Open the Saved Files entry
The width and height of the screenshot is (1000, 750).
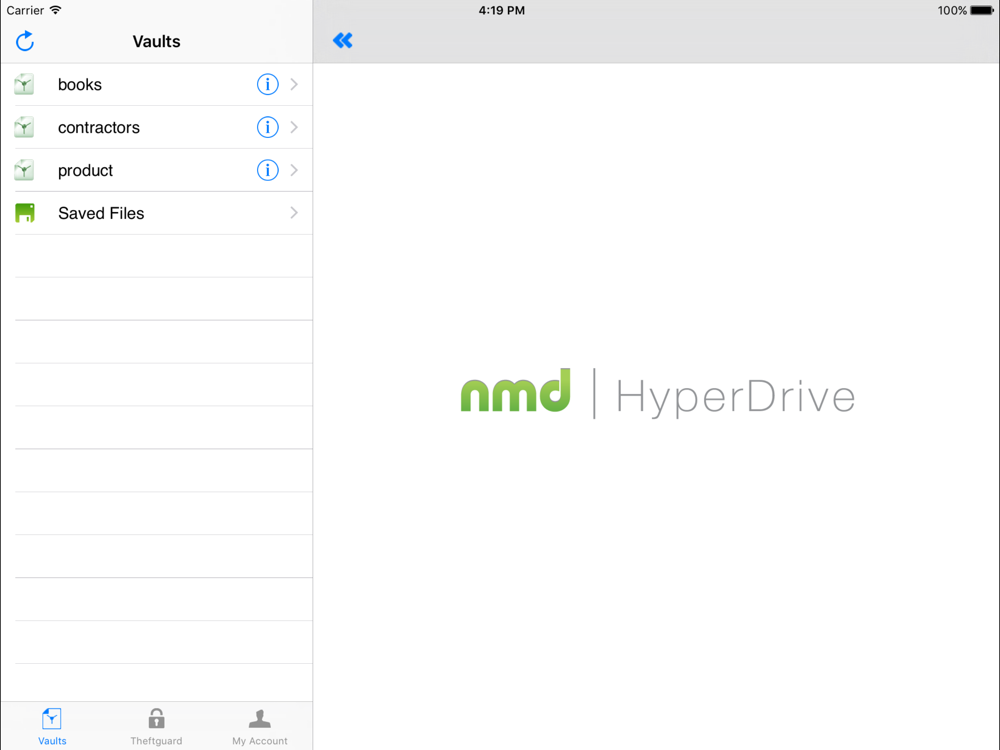point(101,213)
